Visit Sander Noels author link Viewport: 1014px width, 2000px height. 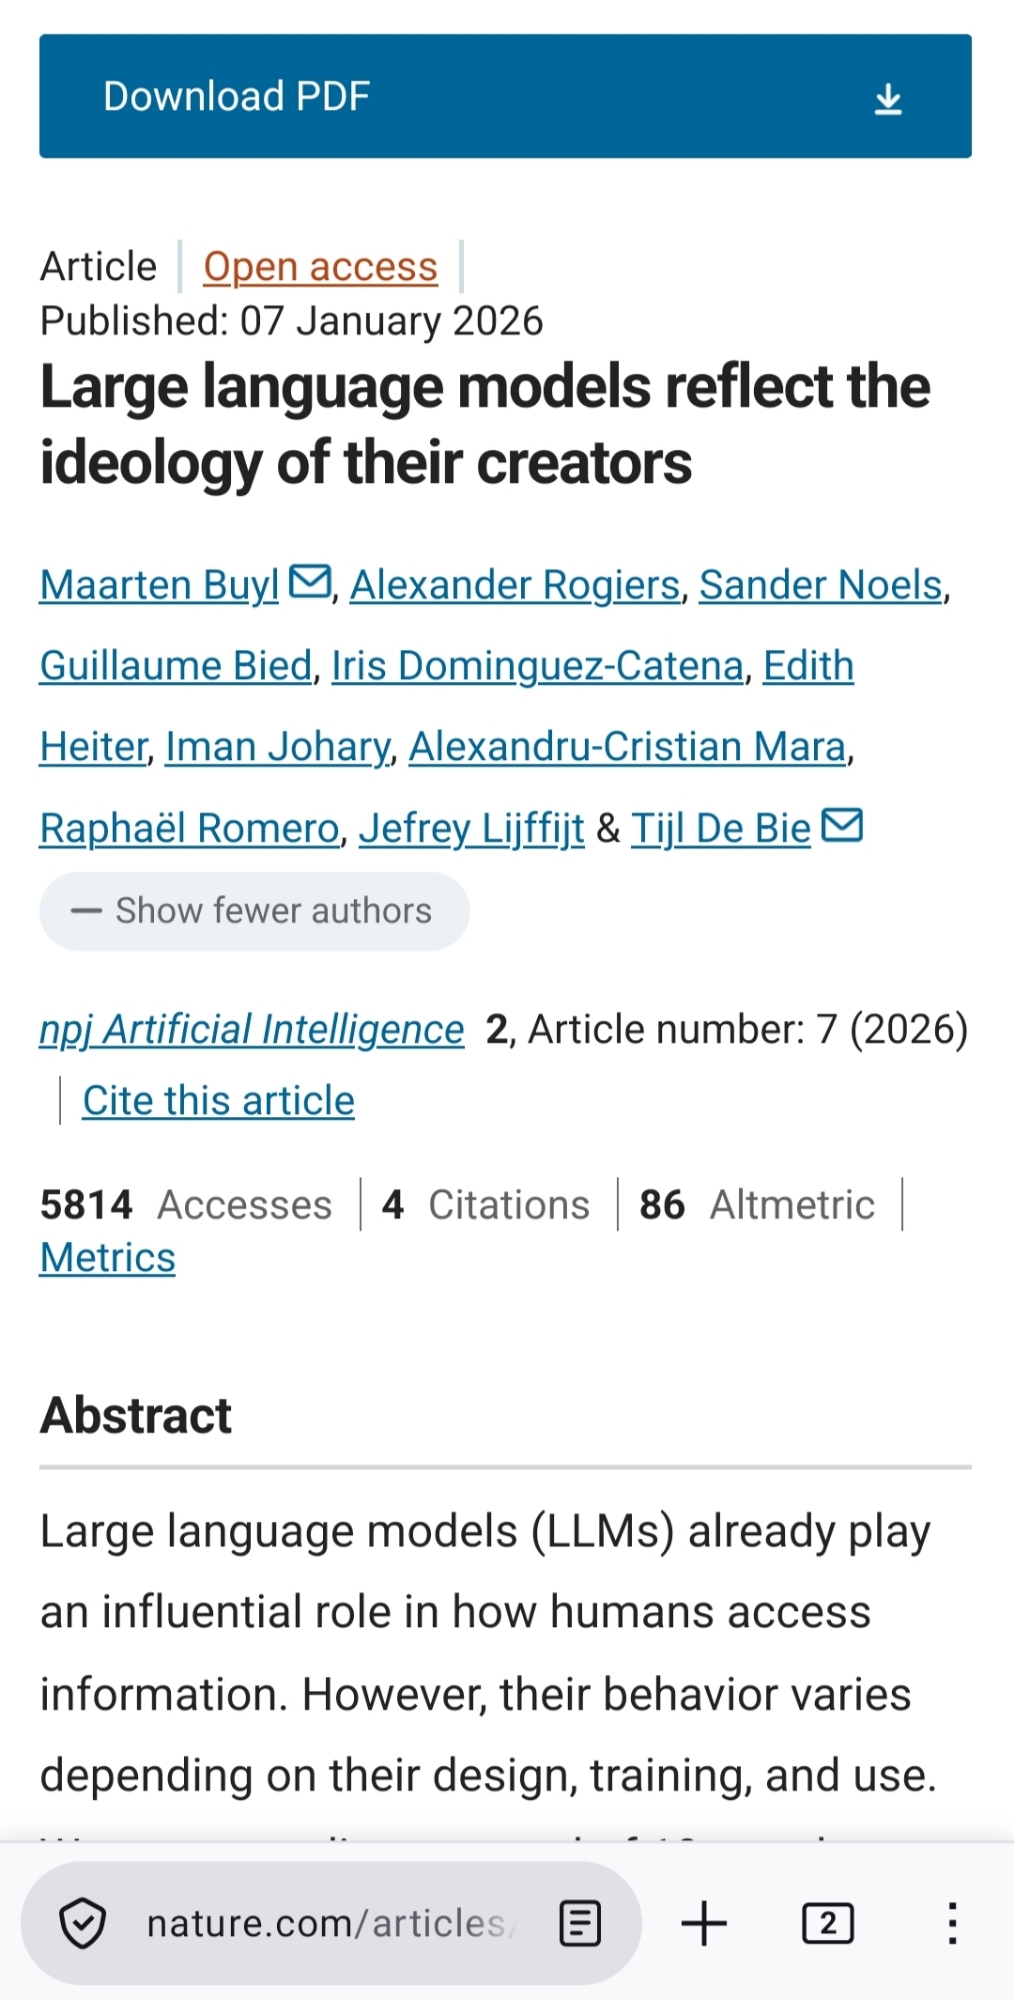pyautogui.click(x=820, y=585)
